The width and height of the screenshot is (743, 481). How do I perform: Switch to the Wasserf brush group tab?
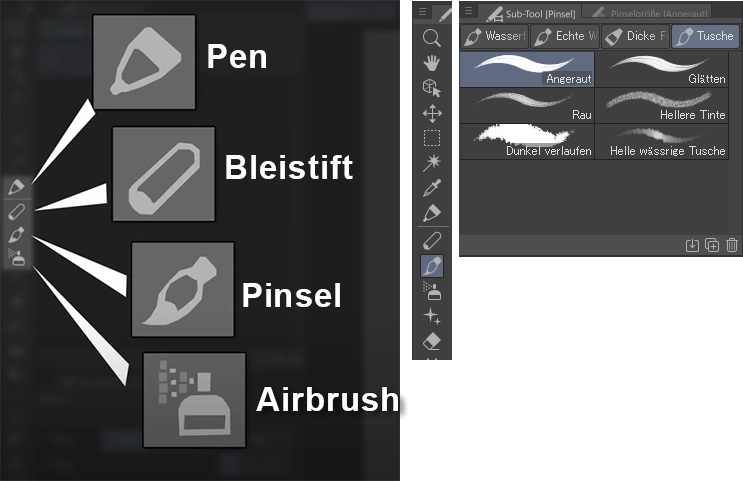[x=494, y=36]
